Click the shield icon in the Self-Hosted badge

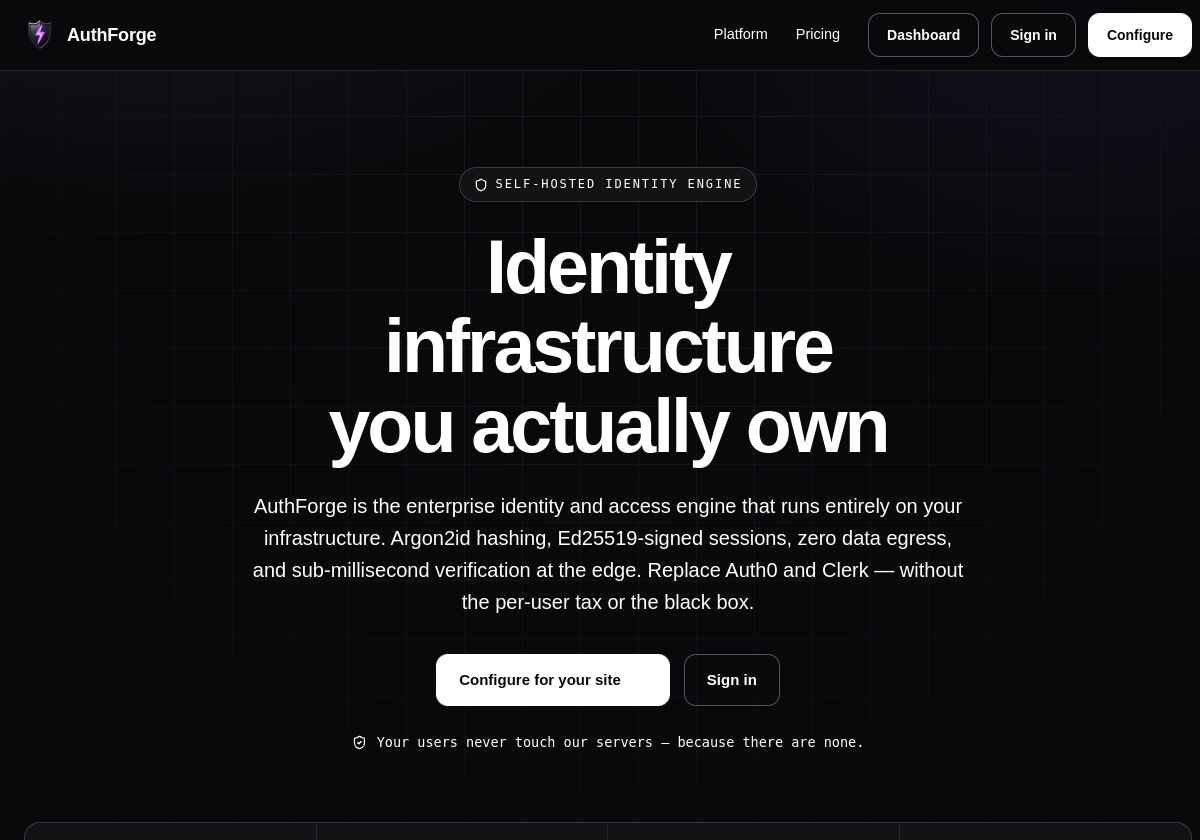(x=481, y=185)
